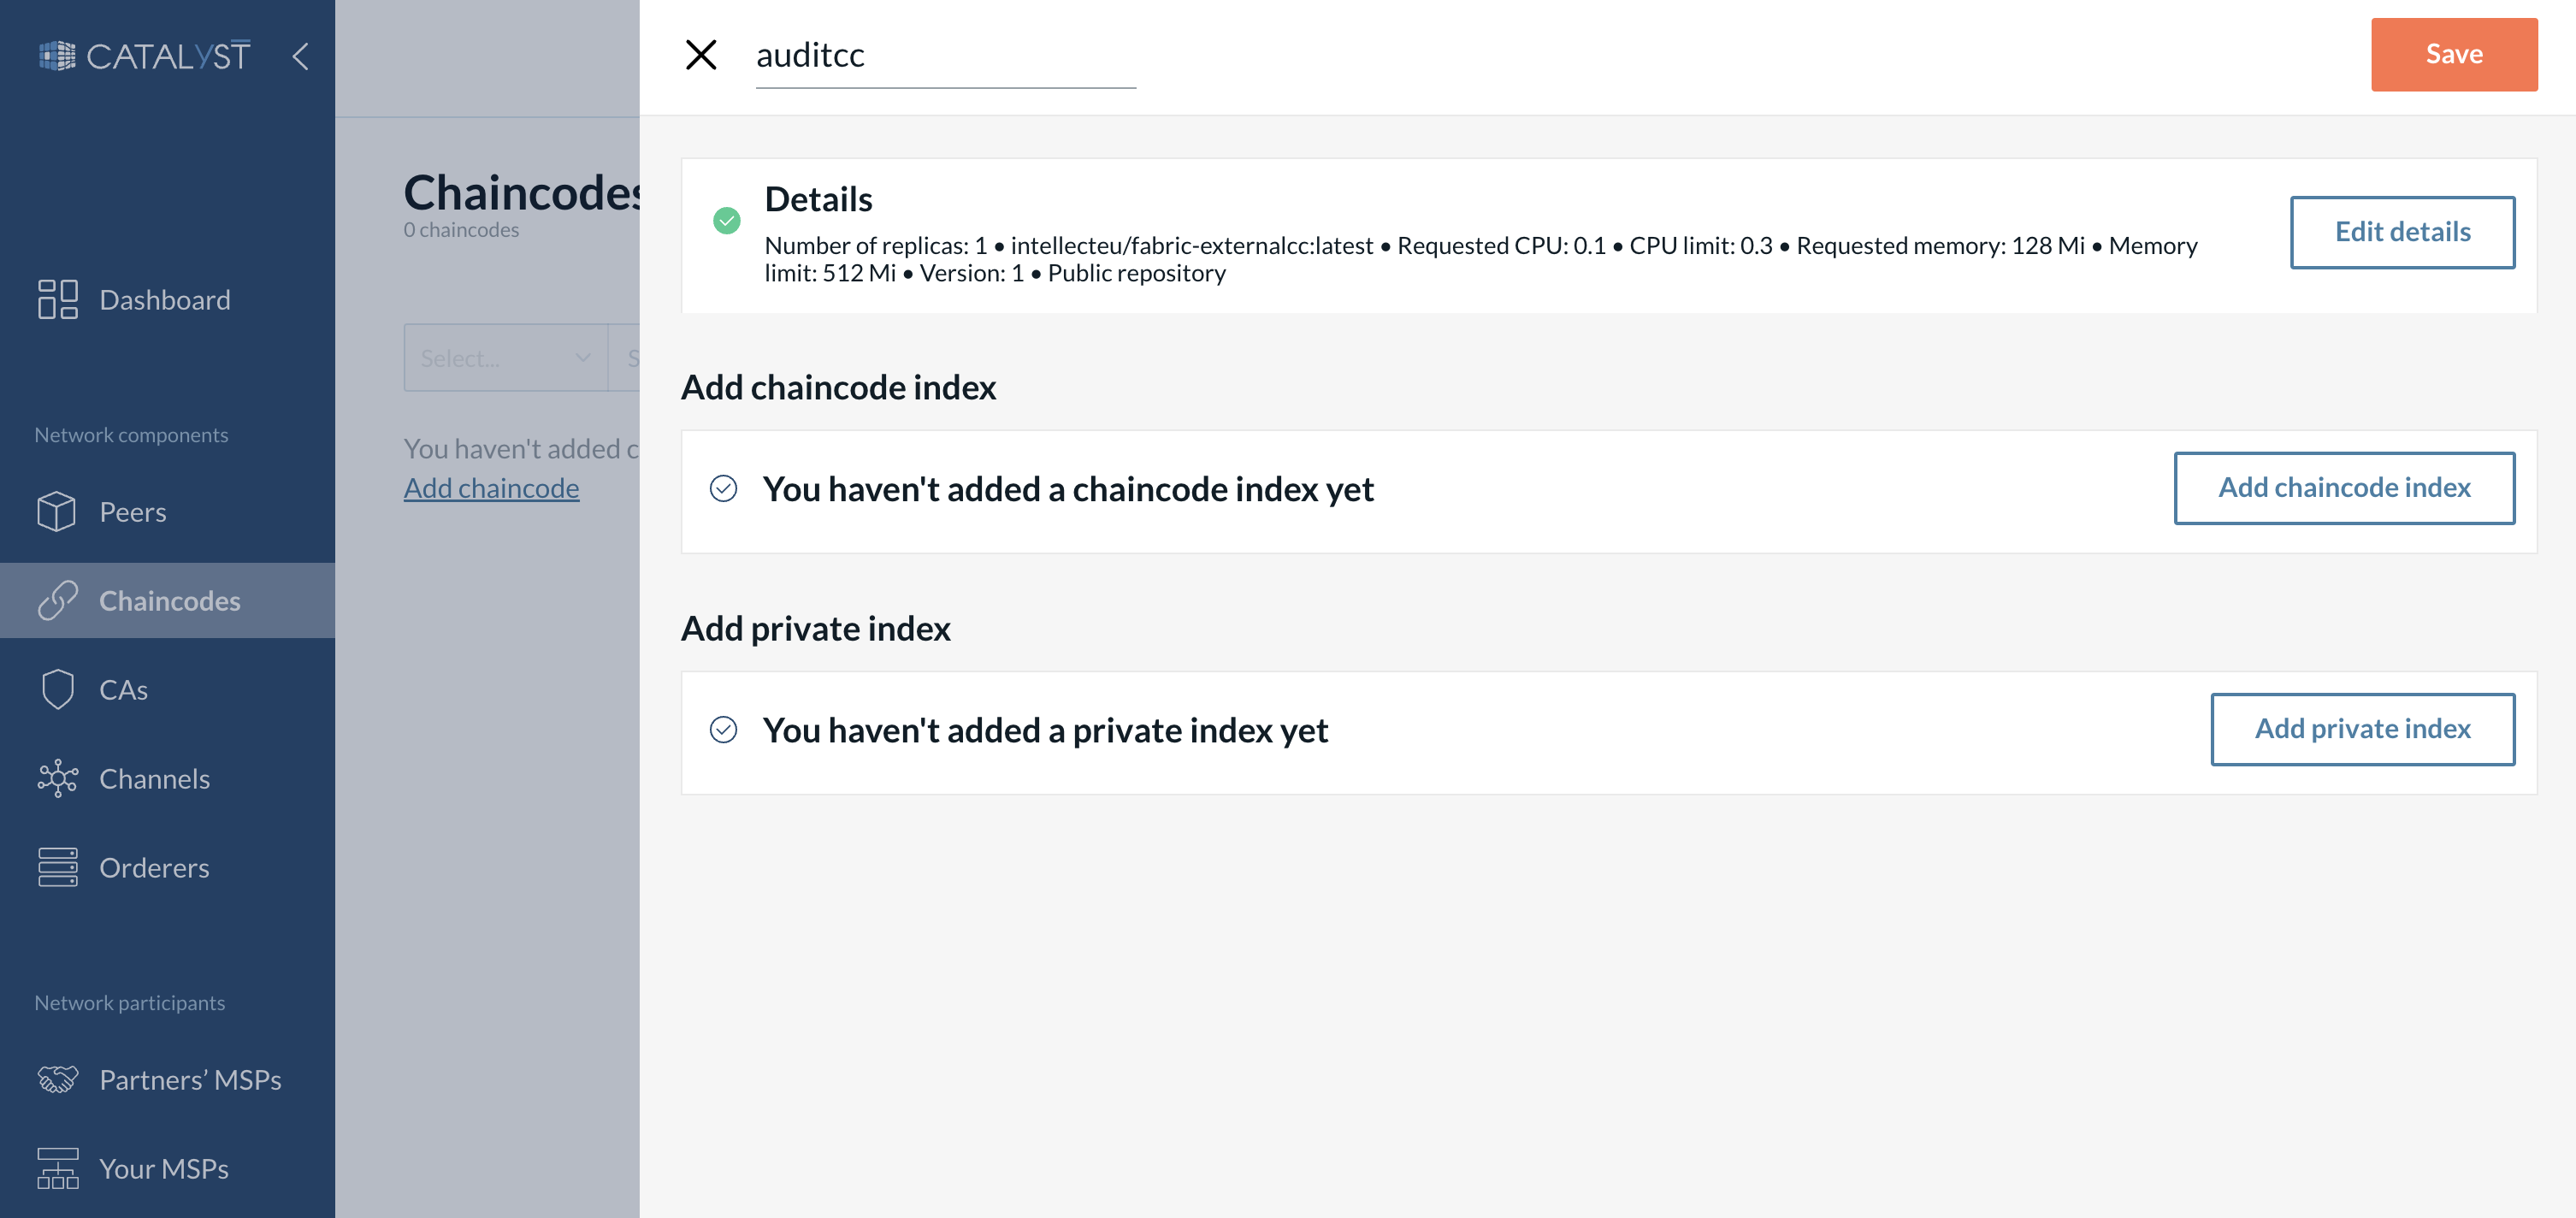2576x1218 pixels.
Task: Toggle the private index status circle
Action: click(724, 731)
